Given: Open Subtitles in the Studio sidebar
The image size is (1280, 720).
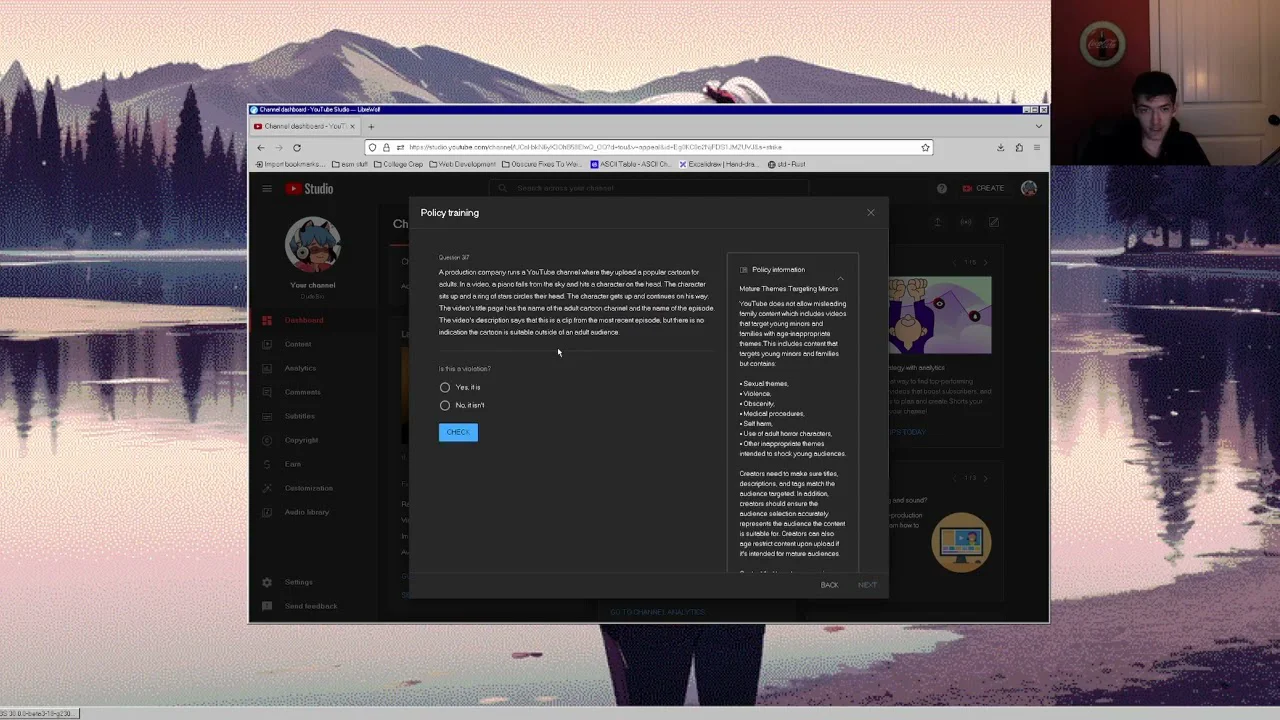Looking at the screenshot, I should (300, 416).
